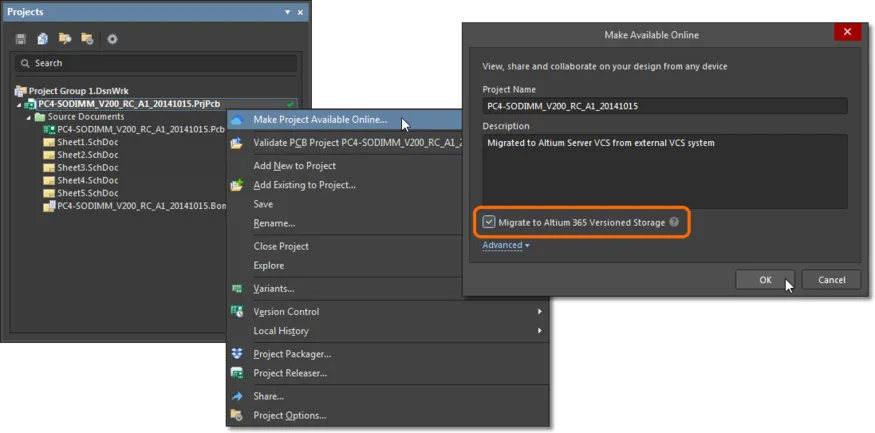Click the Project Options menu icon
The image size is (875, 433).
click(x=237, y=415)
